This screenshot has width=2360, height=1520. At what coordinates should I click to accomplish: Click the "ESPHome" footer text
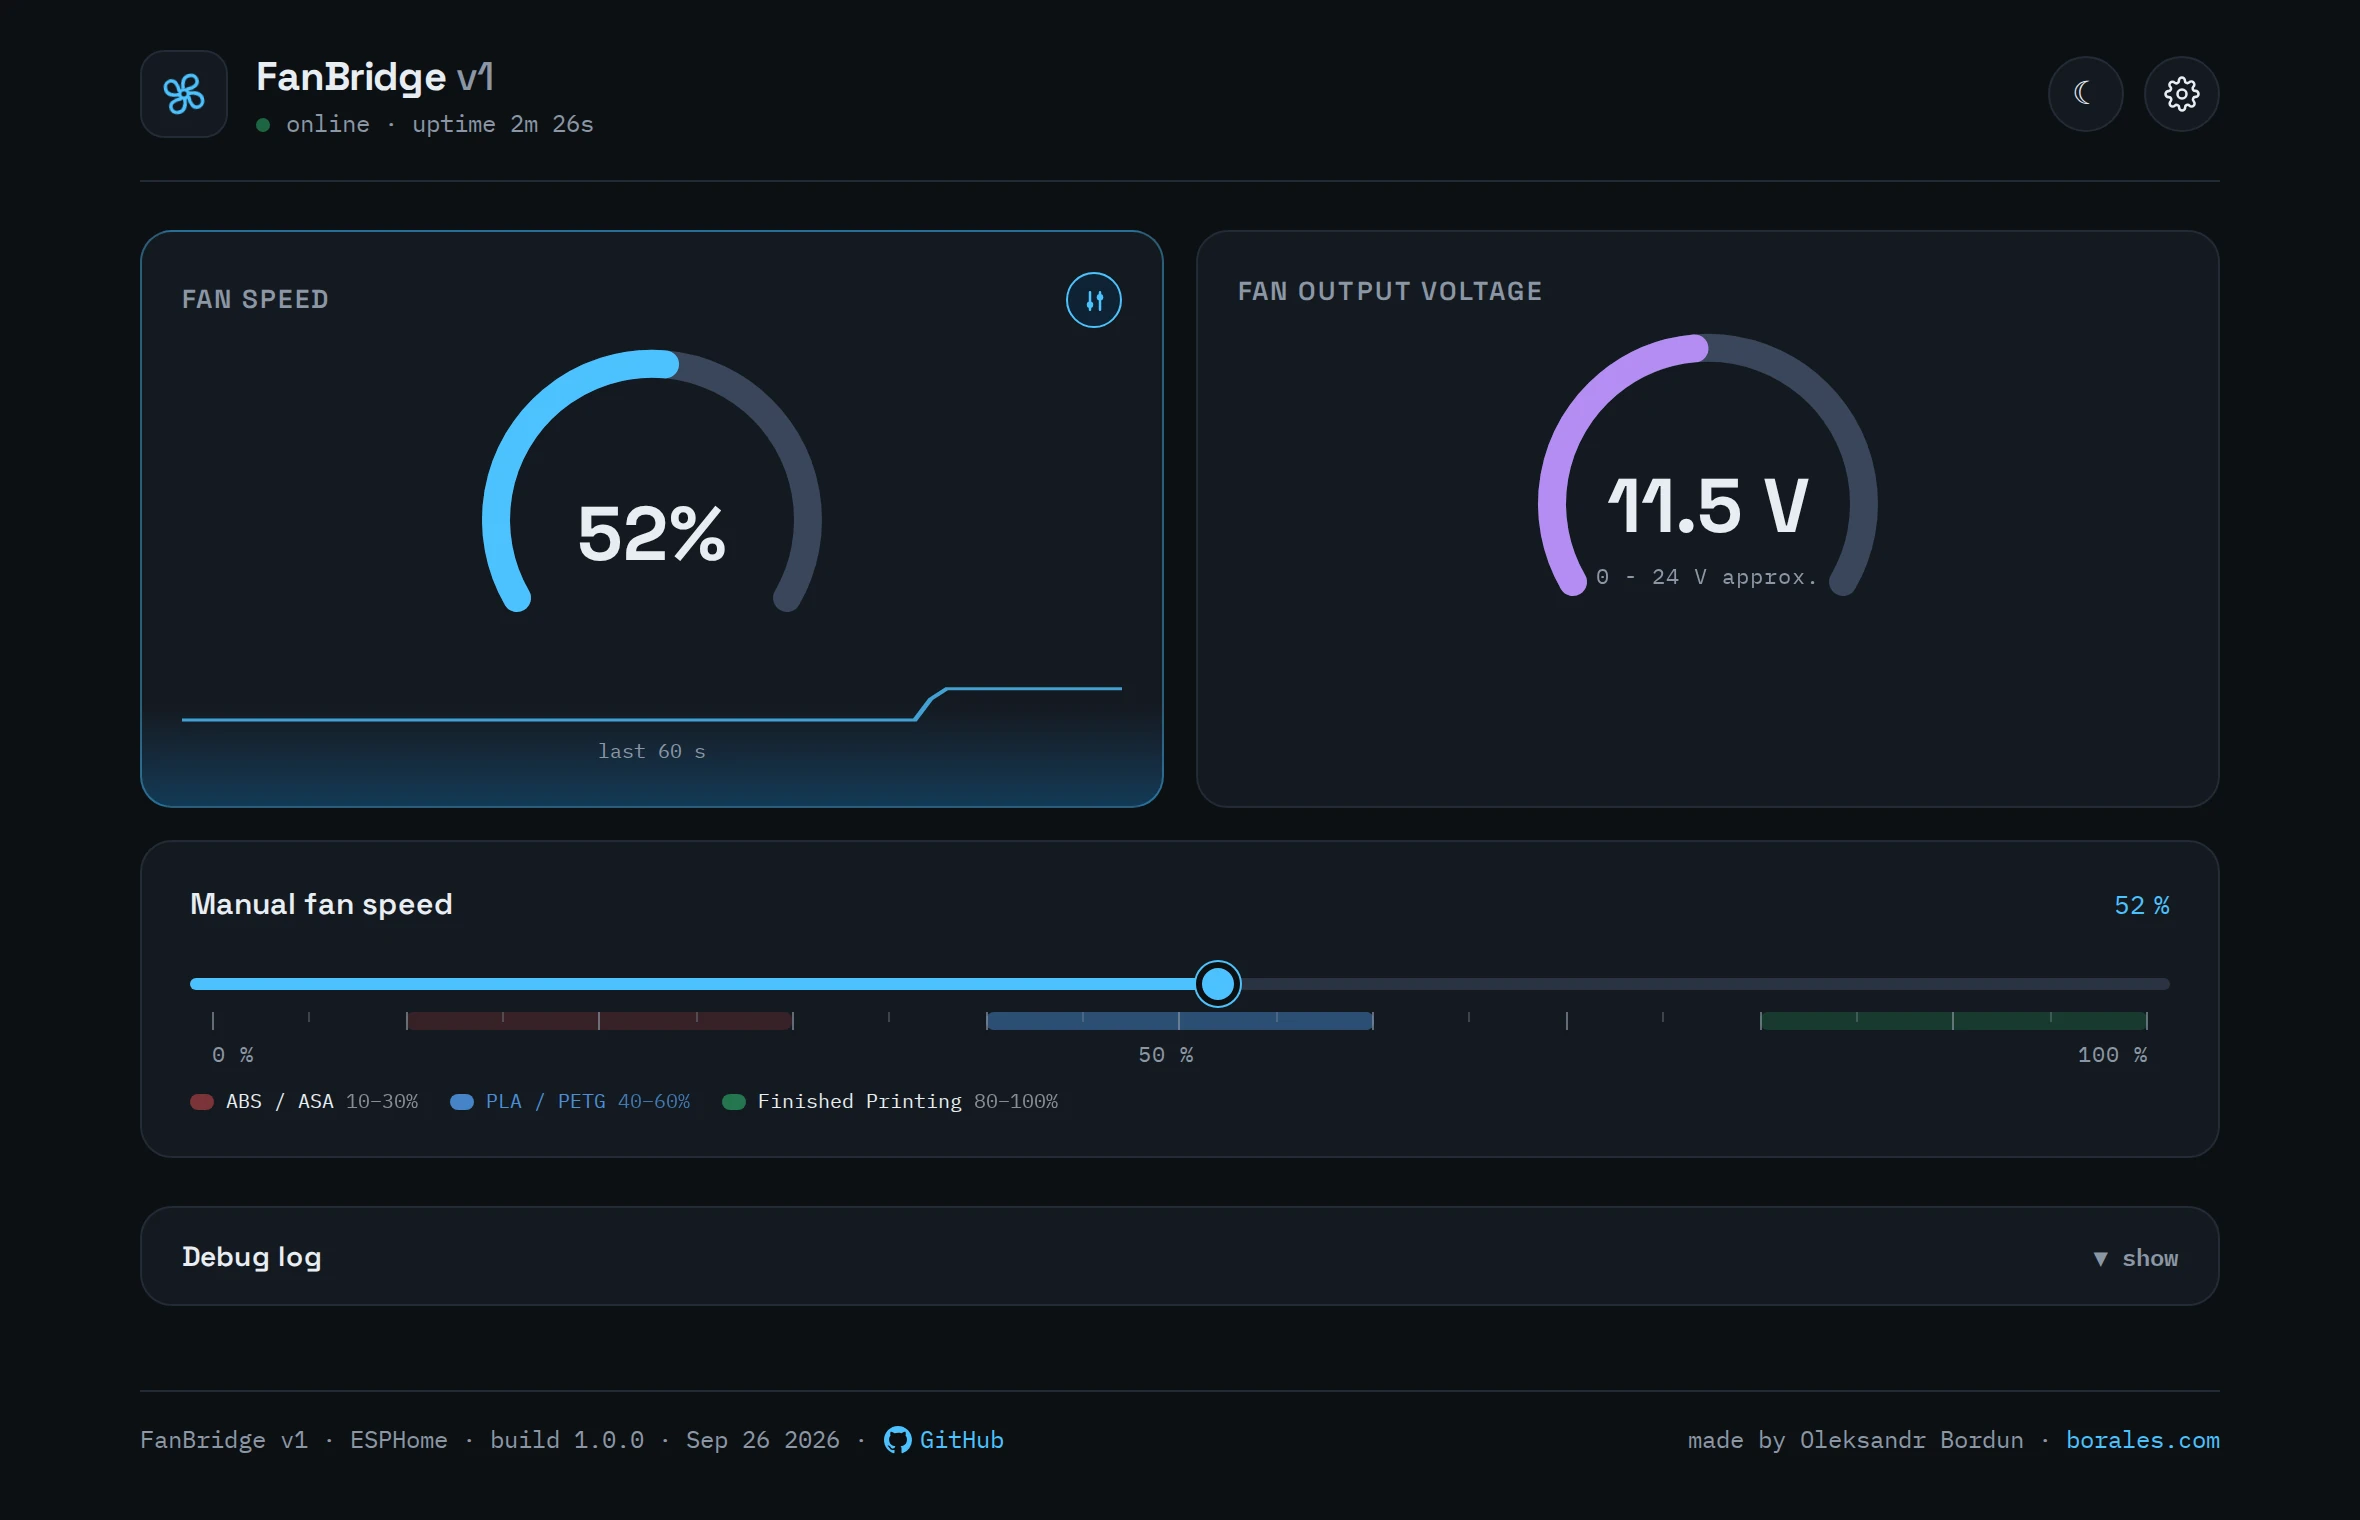pyautogui.click(x=398, y=1440)
